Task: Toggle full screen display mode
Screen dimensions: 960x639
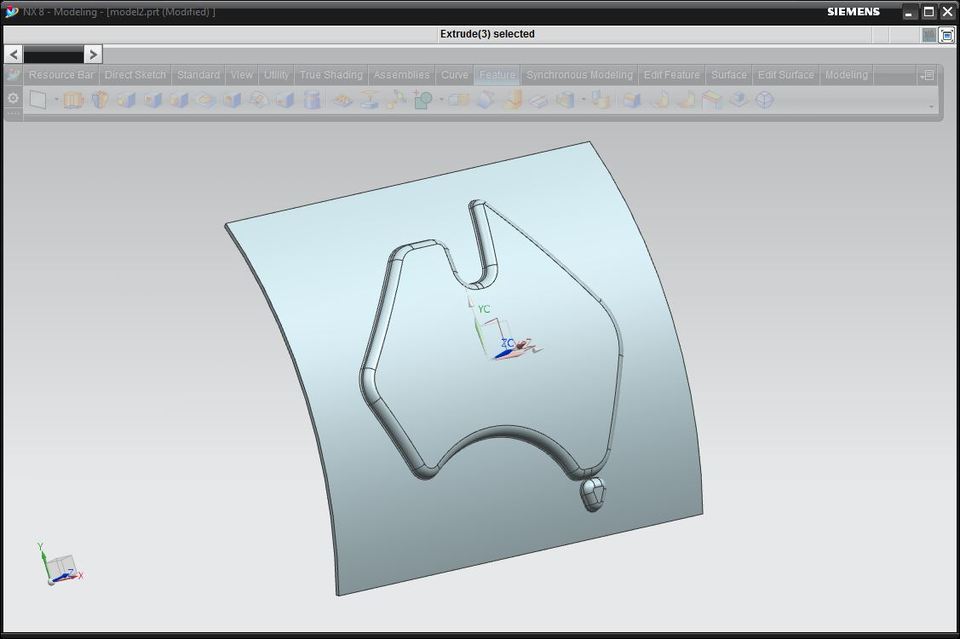Action: click(947, 34)
